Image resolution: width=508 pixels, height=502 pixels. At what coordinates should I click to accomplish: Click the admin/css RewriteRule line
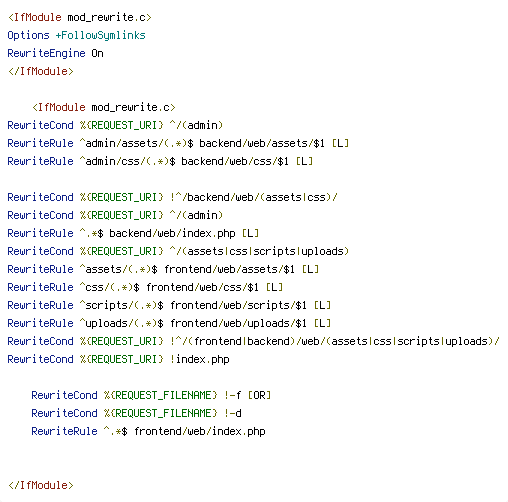coord(160,161)
